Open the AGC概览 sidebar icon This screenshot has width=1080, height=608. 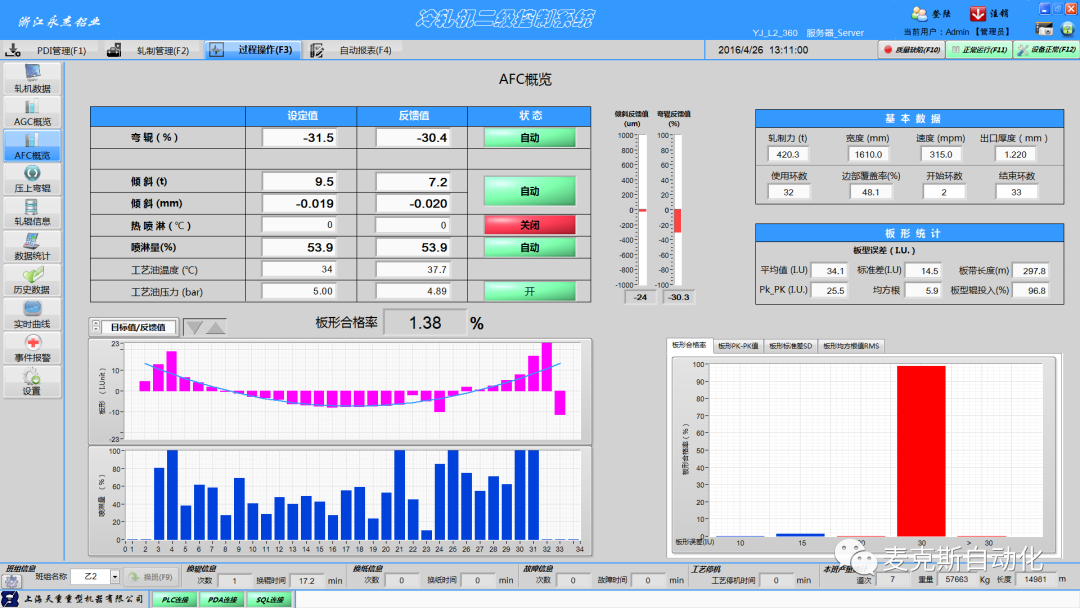(32, 112)
